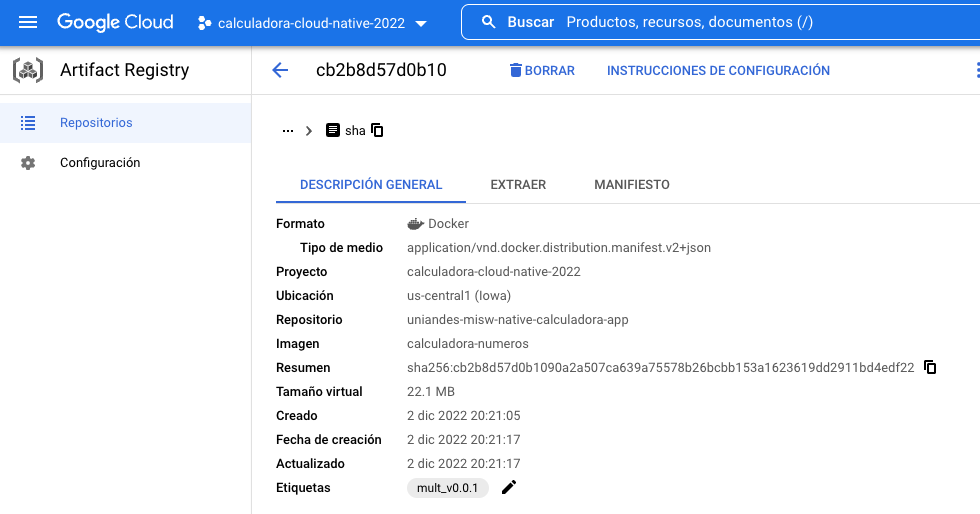Image resolution: width=980 pixels, height=514 pixels.
Task: Open the calculadora-cloud-native-2022 project selector
Action: coord(312,23)
